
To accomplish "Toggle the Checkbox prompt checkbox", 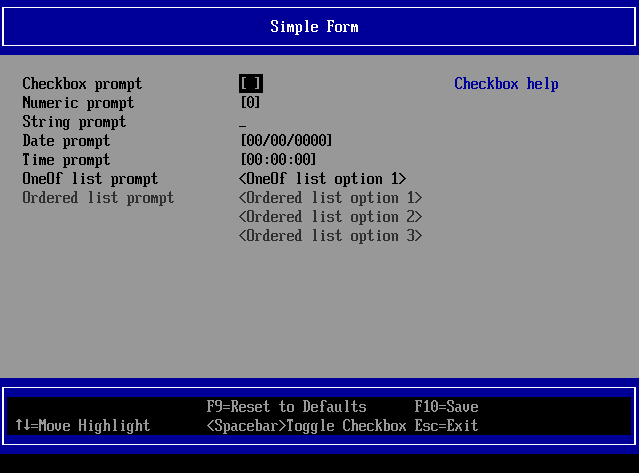I will [x=250, y=84].
